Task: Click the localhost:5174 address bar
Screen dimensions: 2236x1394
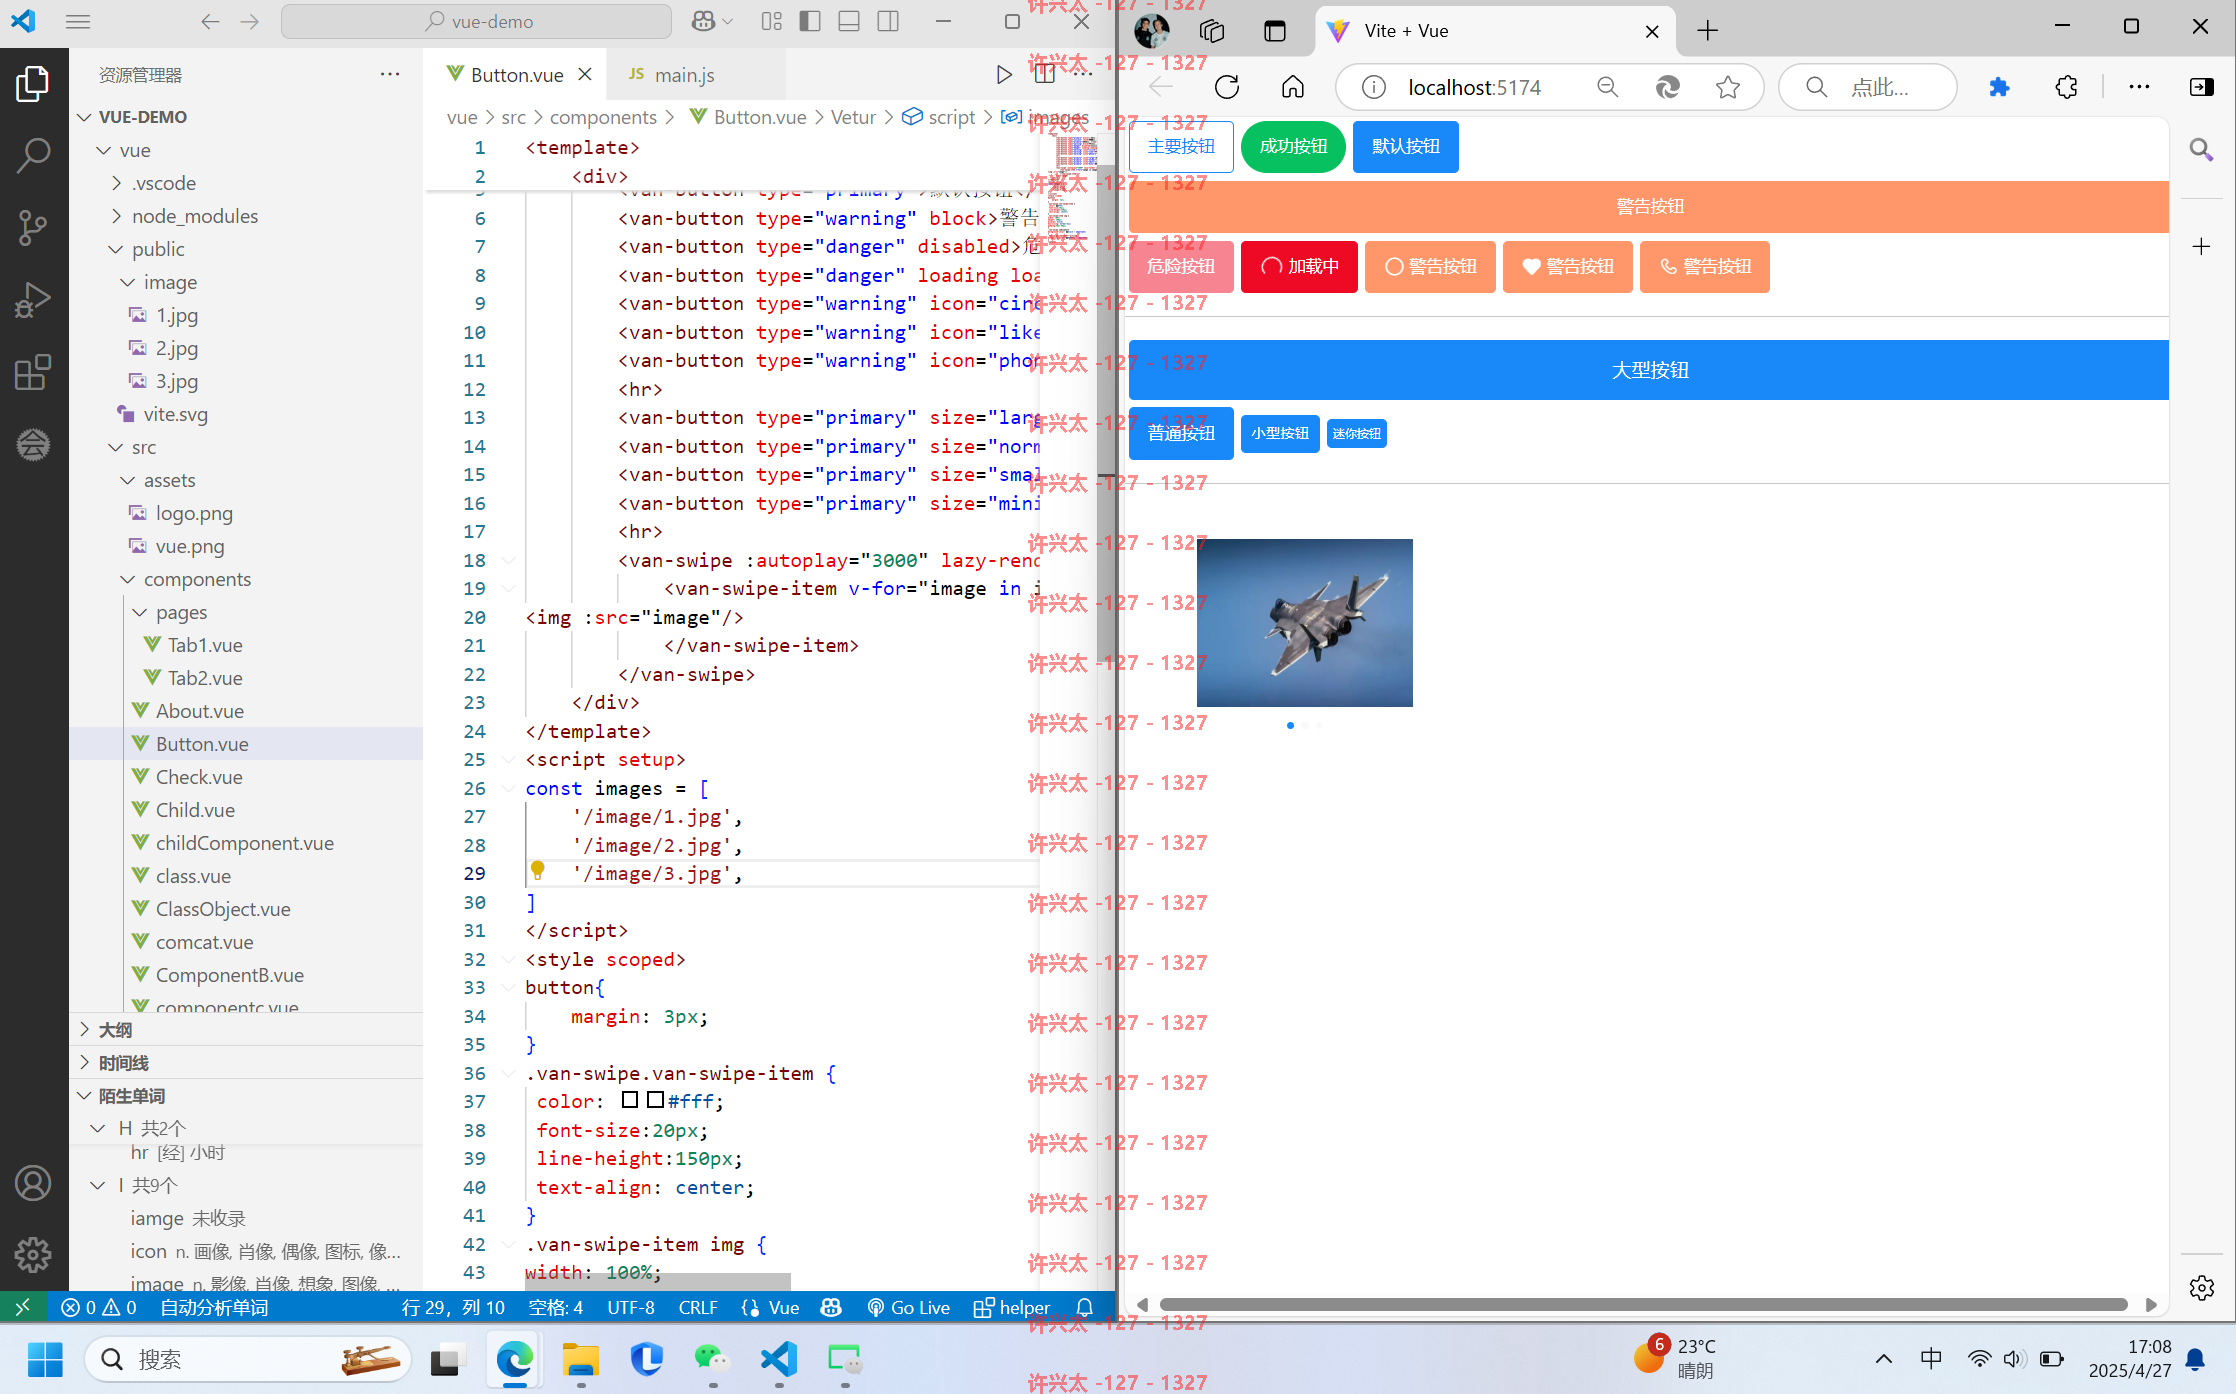Action: coord(1474,87)
